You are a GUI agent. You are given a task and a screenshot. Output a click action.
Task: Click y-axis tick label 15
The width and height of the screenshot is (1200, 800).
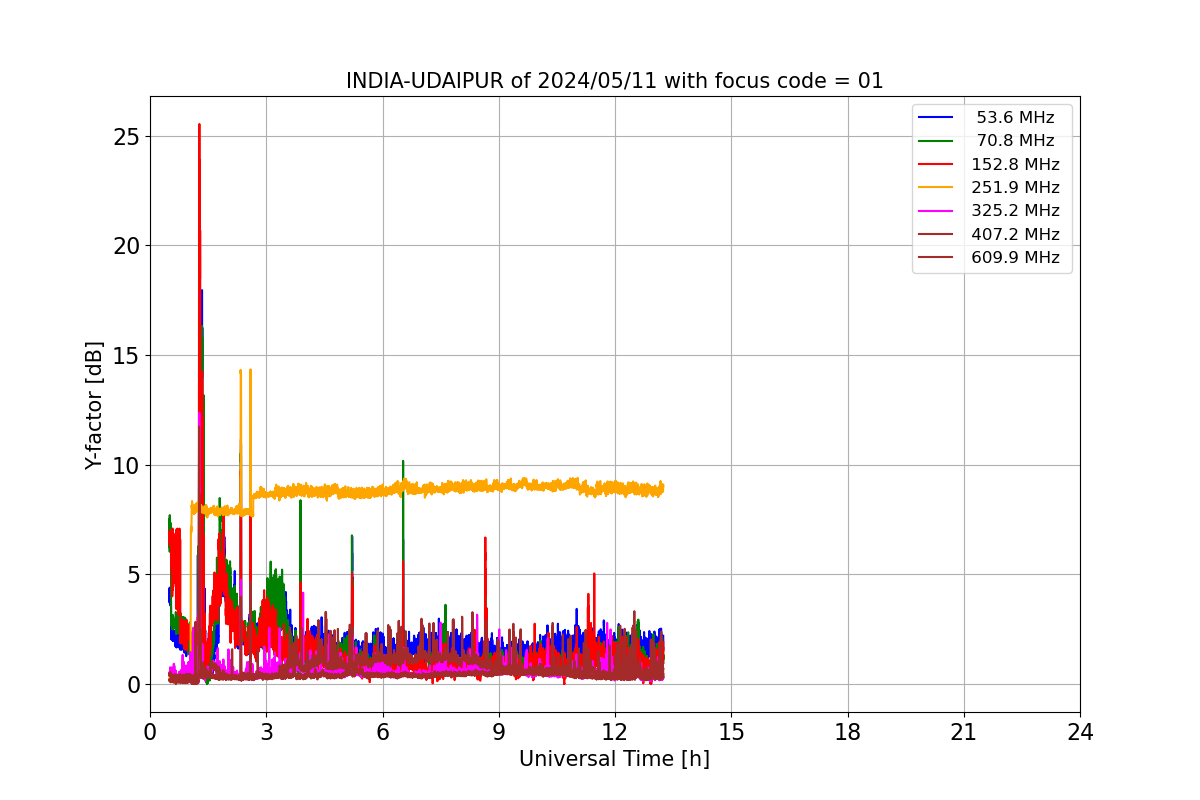pos(126,356)
